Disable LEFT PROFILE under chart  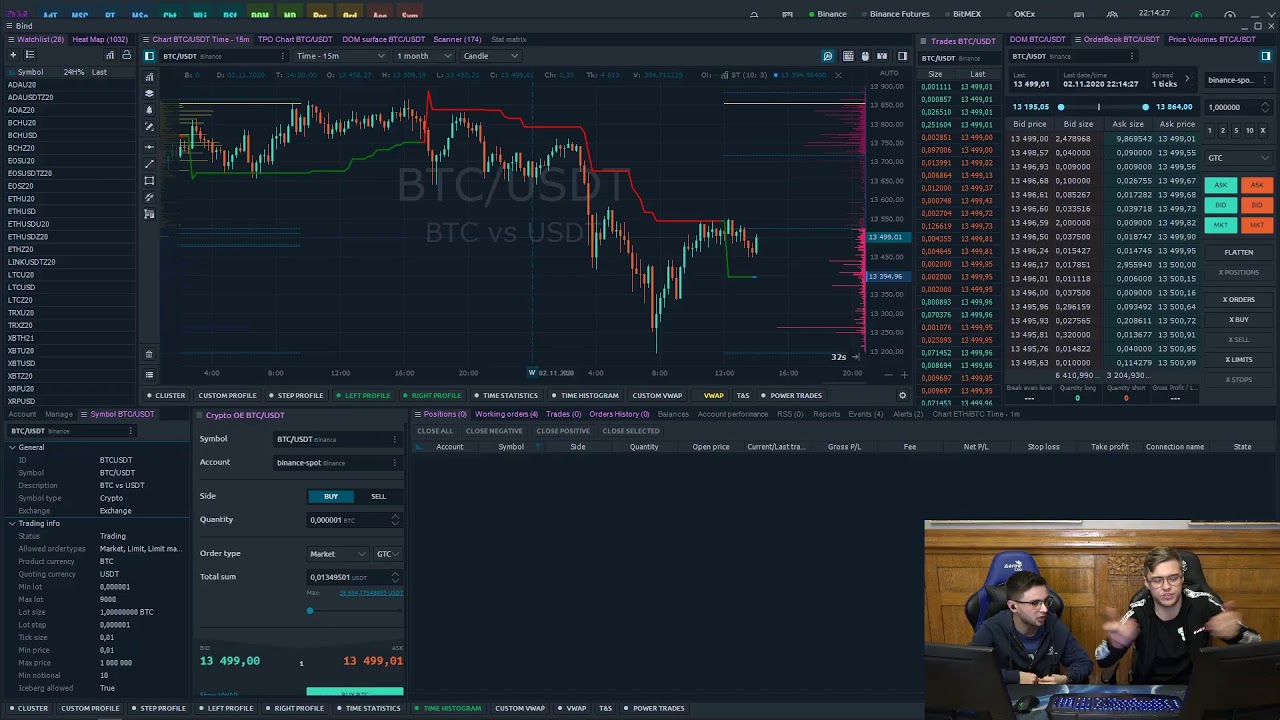coord(364,396)
